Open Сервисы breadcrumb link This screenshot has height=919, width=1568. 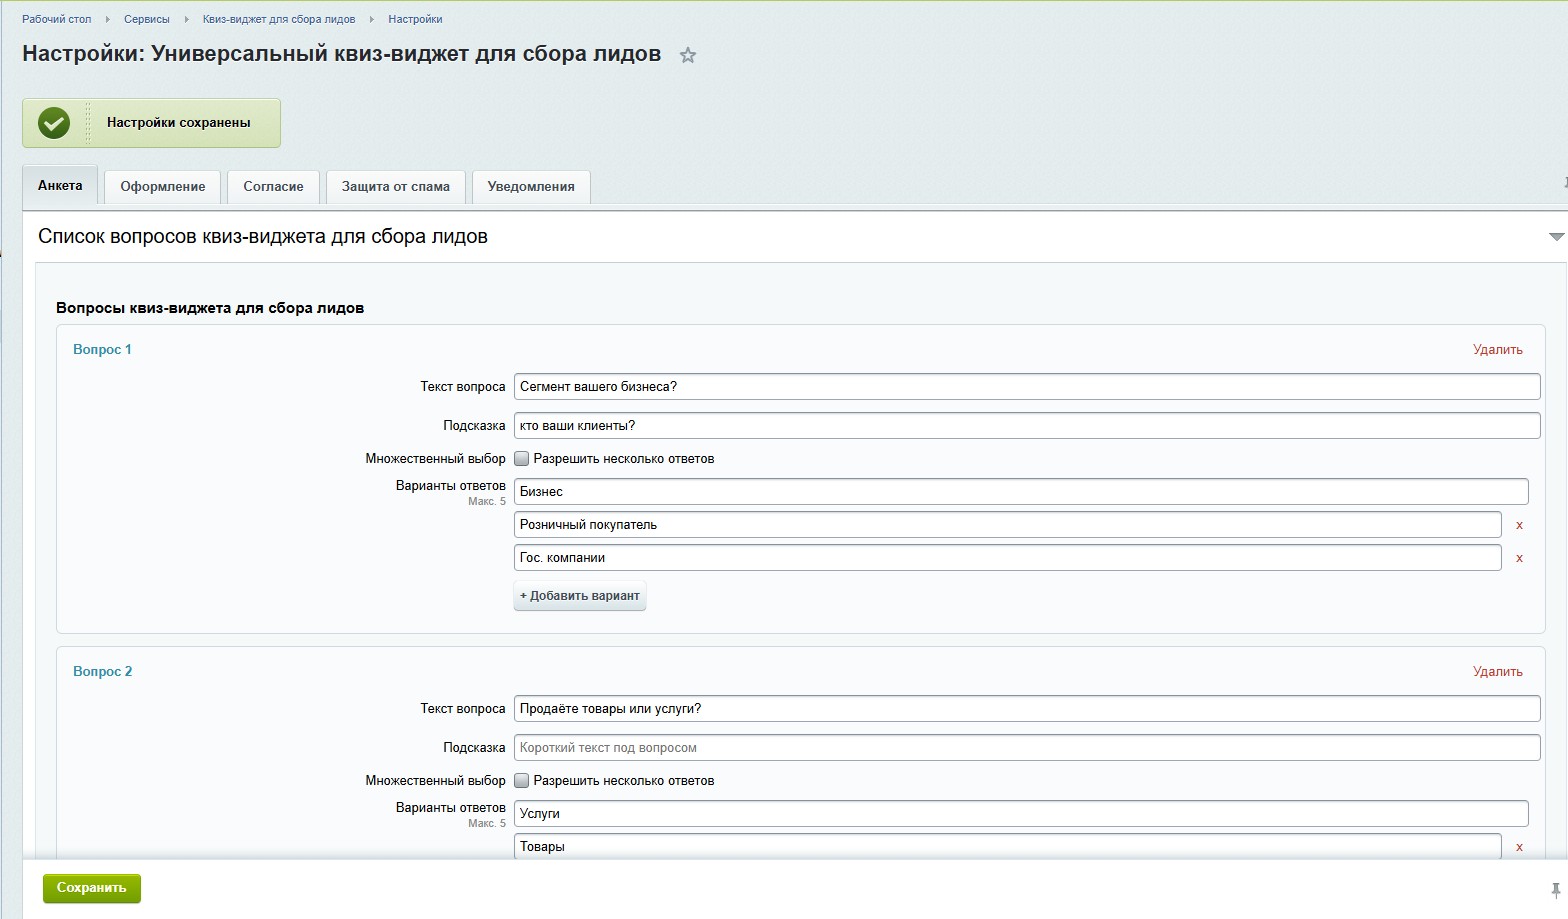[147, 19]
